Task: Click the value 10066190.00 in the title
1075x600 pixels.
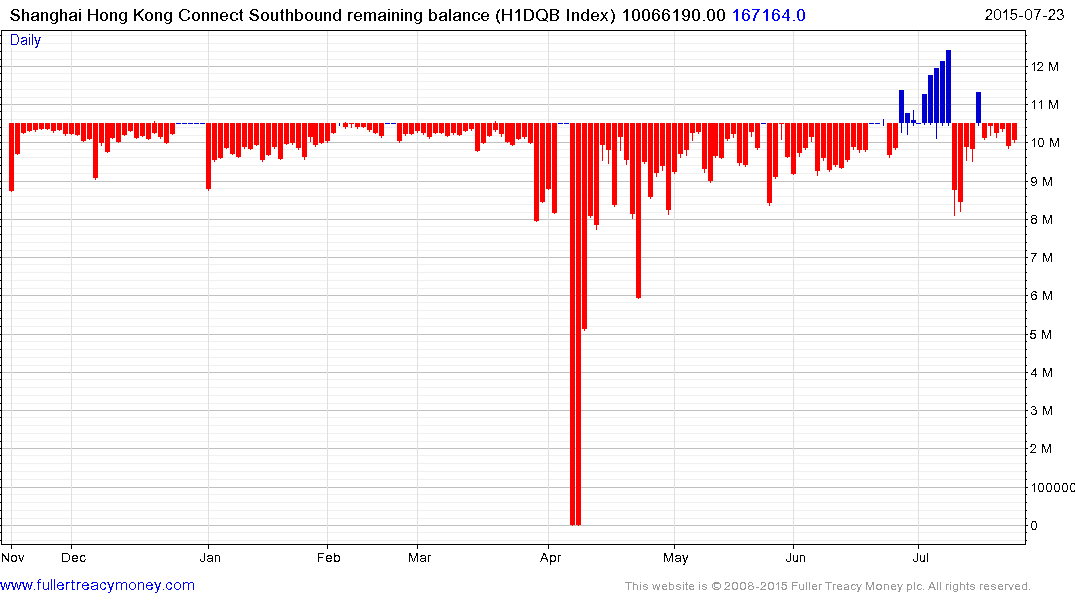Action: 673,15
